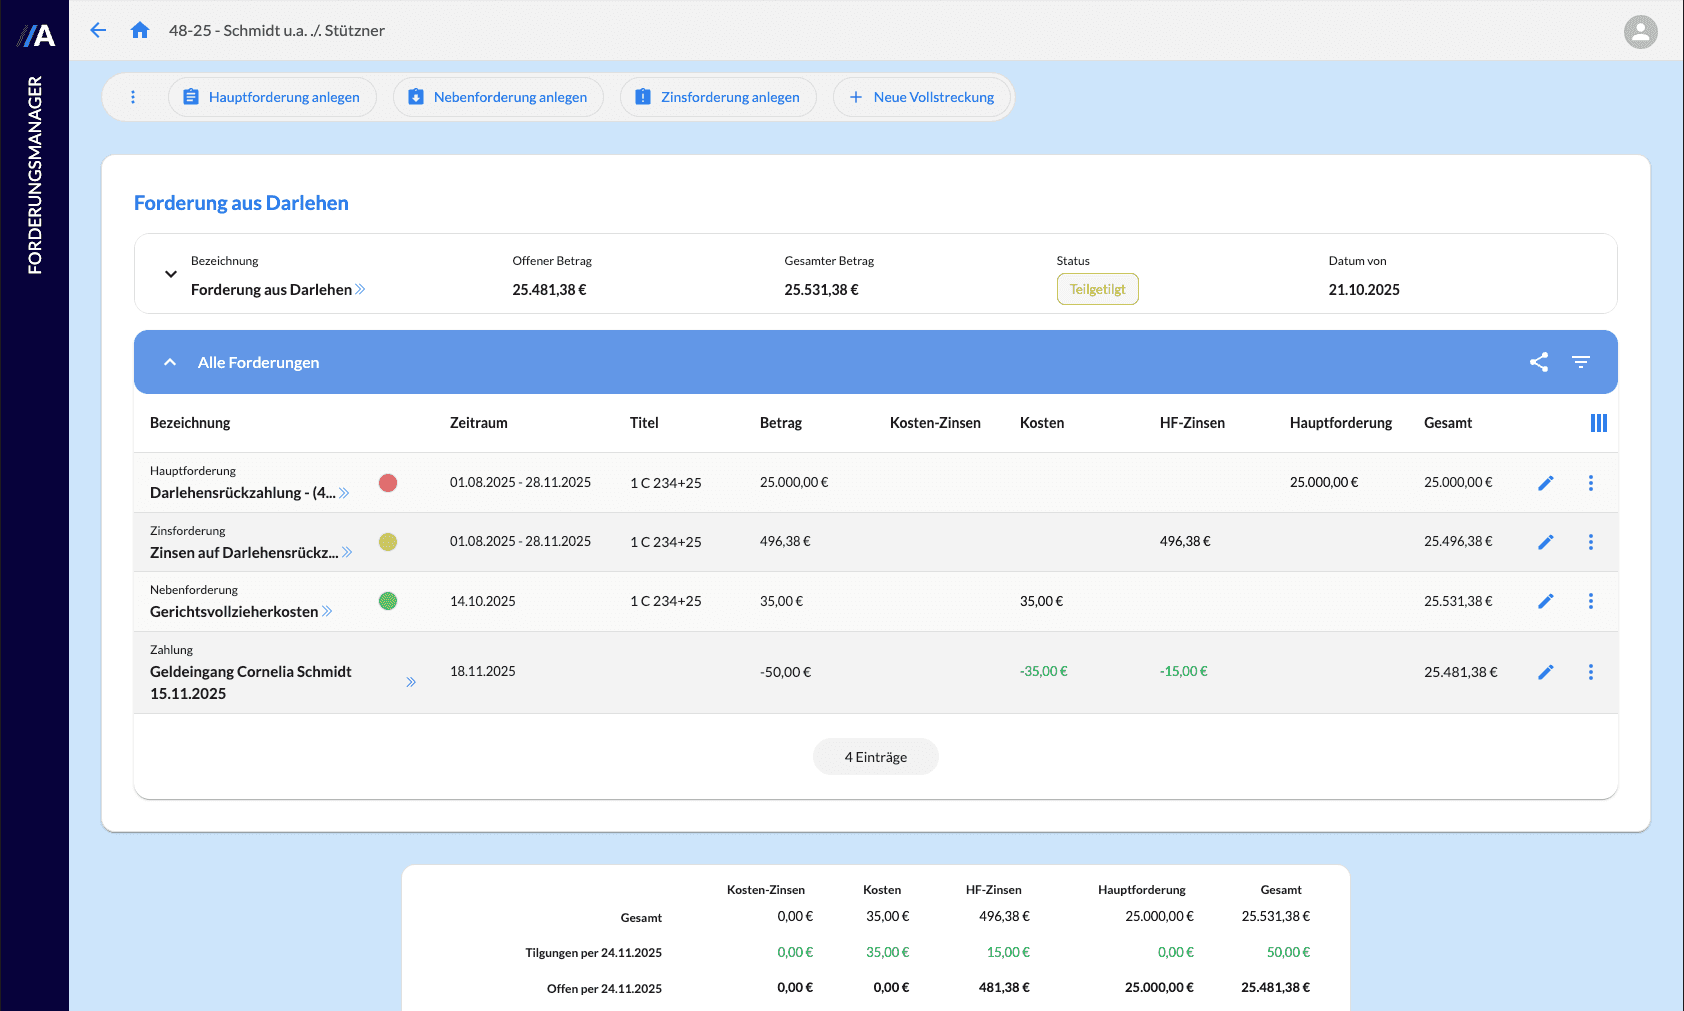This screenshot has width=1684, height=1011.
Task: Collapse the Alle Forderungen section
Action: [170, 362]
